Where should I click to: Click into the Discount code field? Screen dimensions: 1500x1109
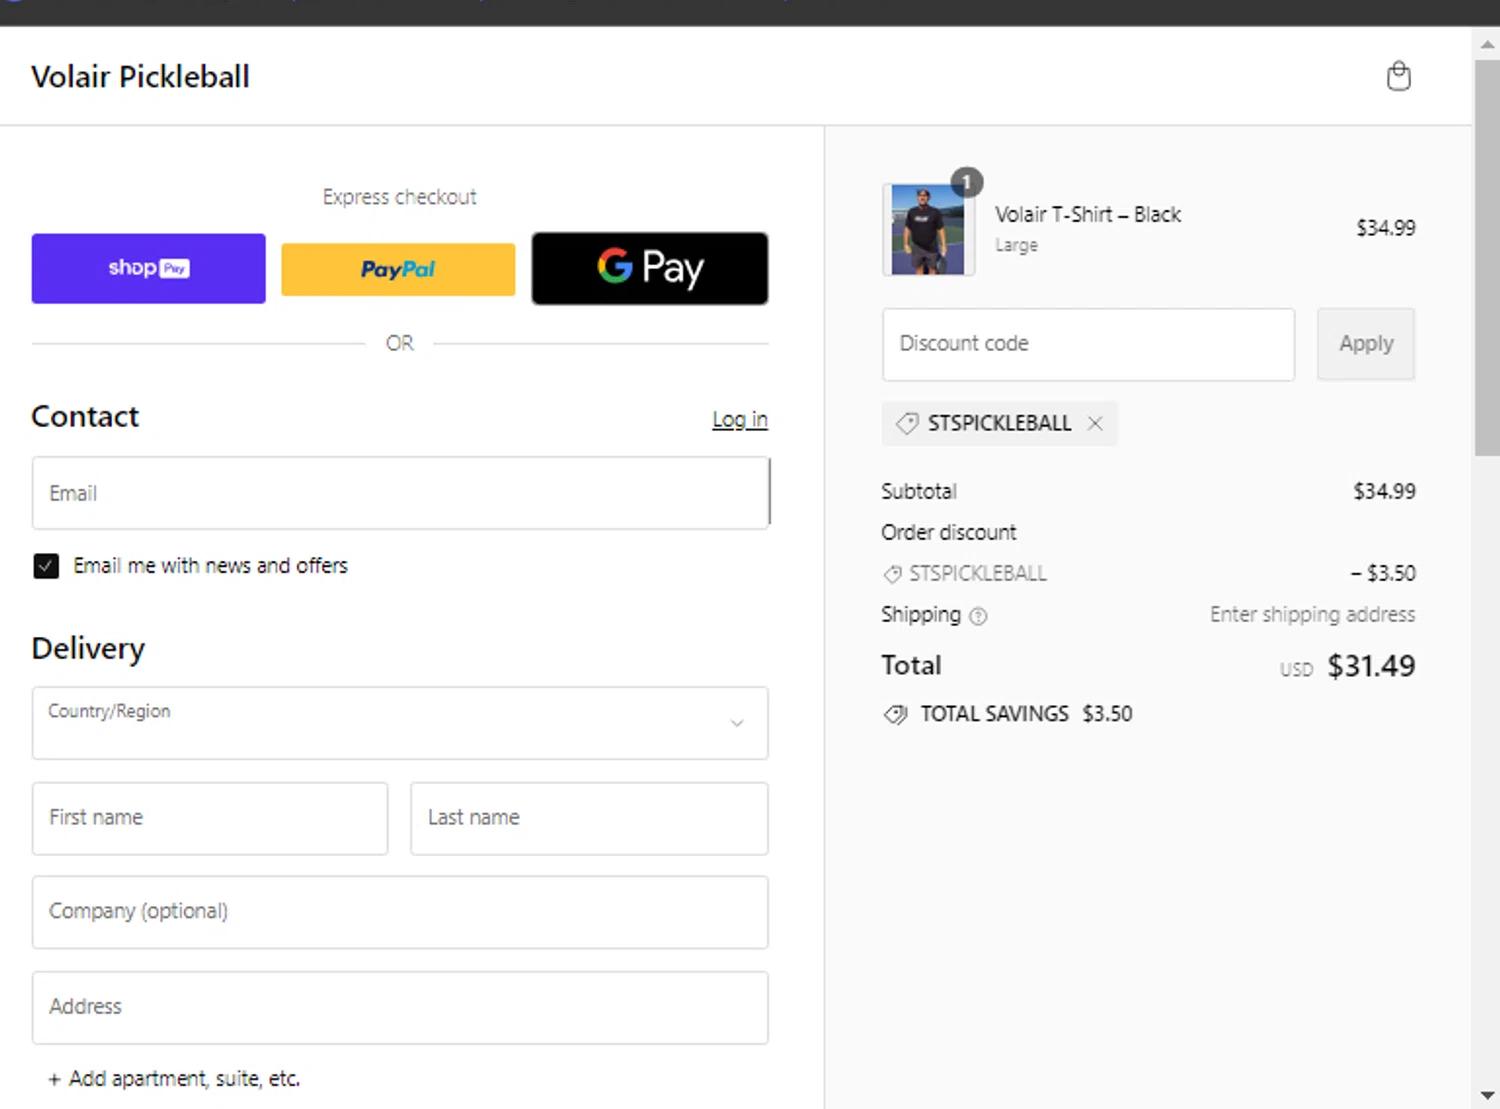(x=1088, y=344)
